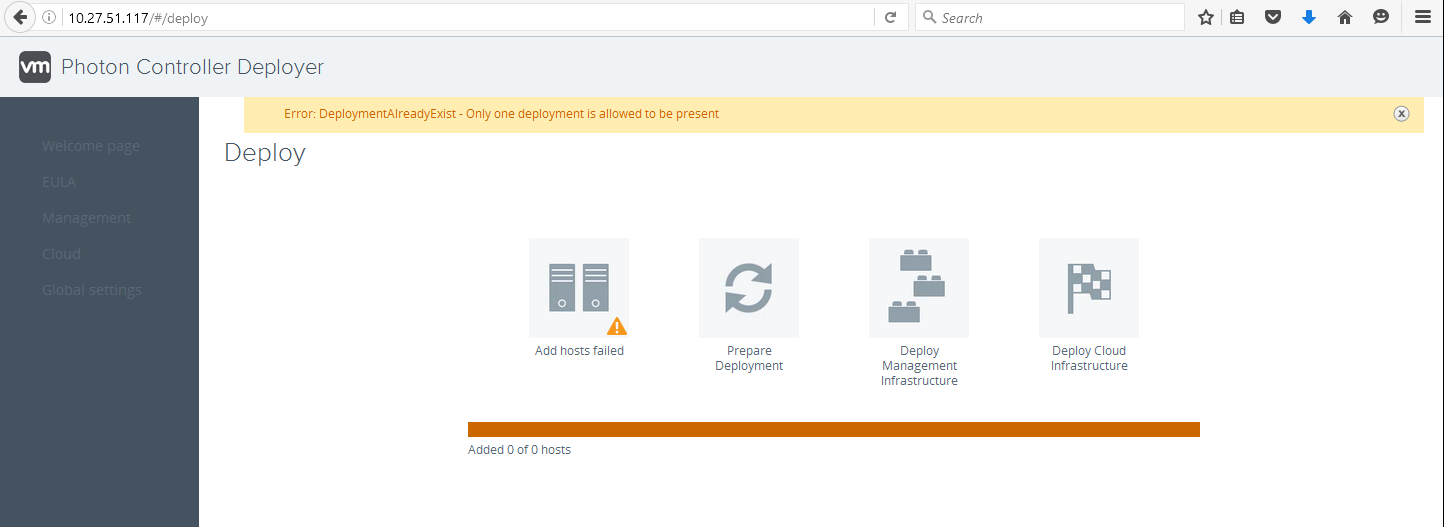Reload the page with refresh button

[890, 17]
